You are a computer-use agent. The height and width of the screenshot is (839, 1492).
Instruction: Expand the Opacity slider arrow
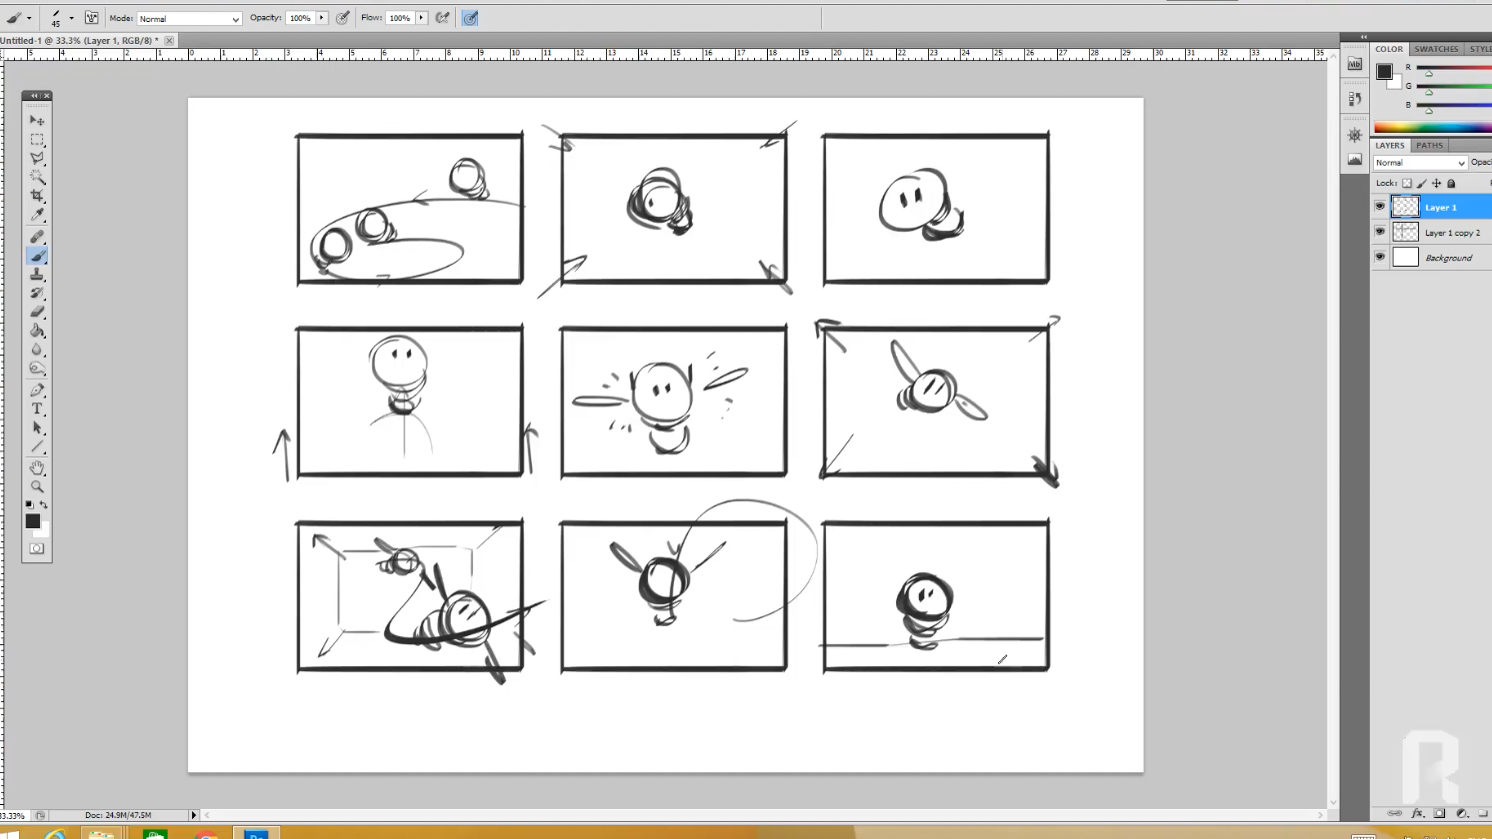322,18
